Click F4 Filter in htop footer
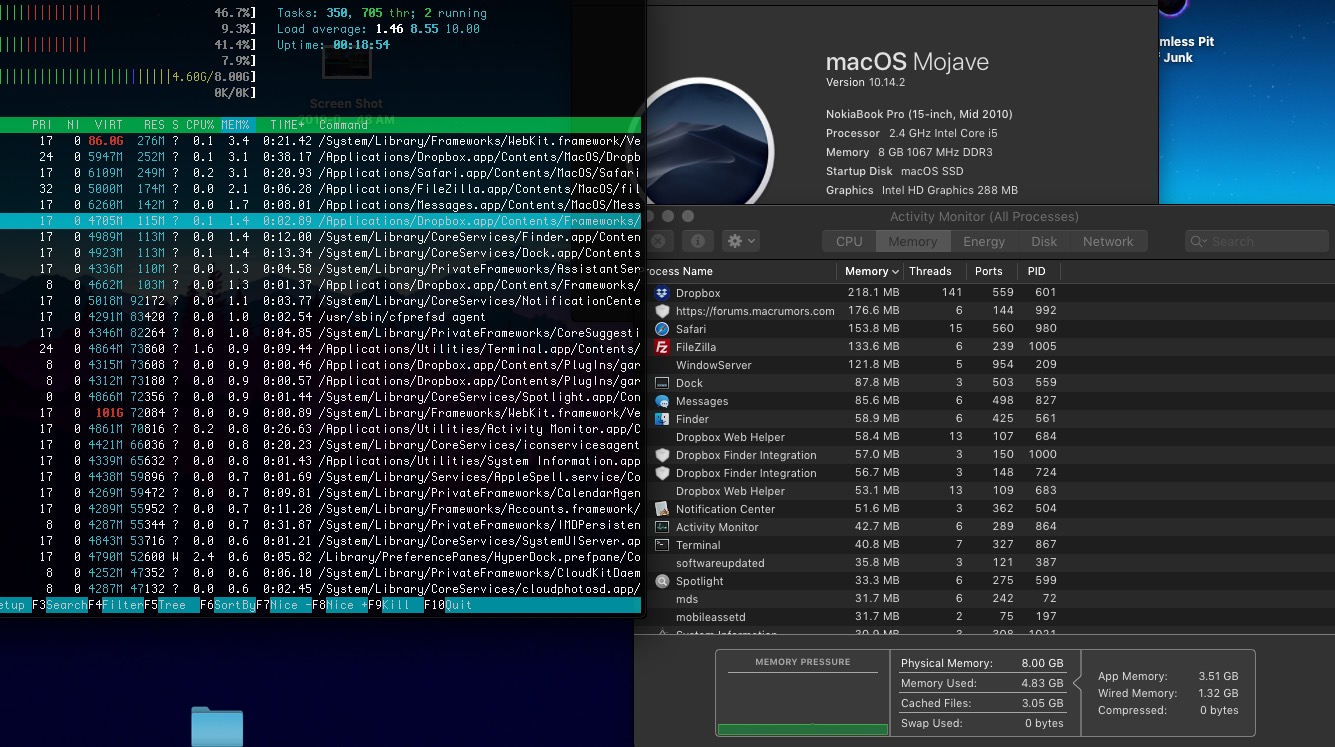 point(116,605)
